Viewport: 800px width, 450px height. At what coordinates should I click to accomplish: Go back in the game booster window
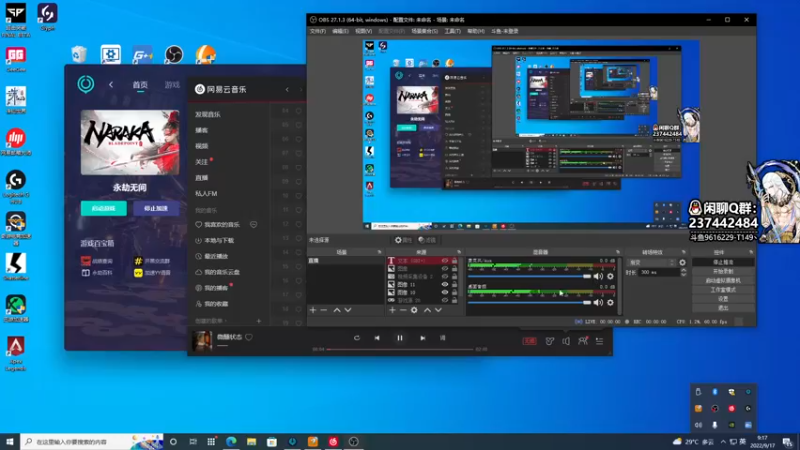pos(111,85)
